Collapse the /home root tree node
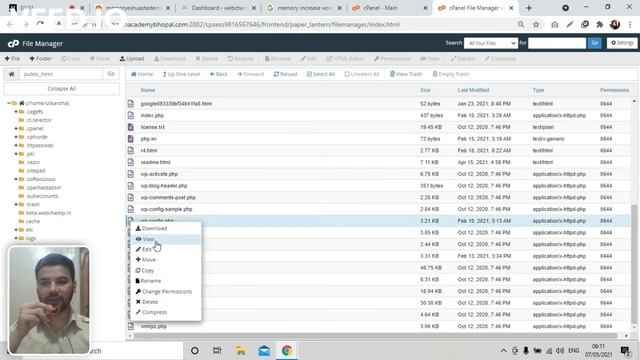This screenshot has height=360, width=640. pos(9,103)
